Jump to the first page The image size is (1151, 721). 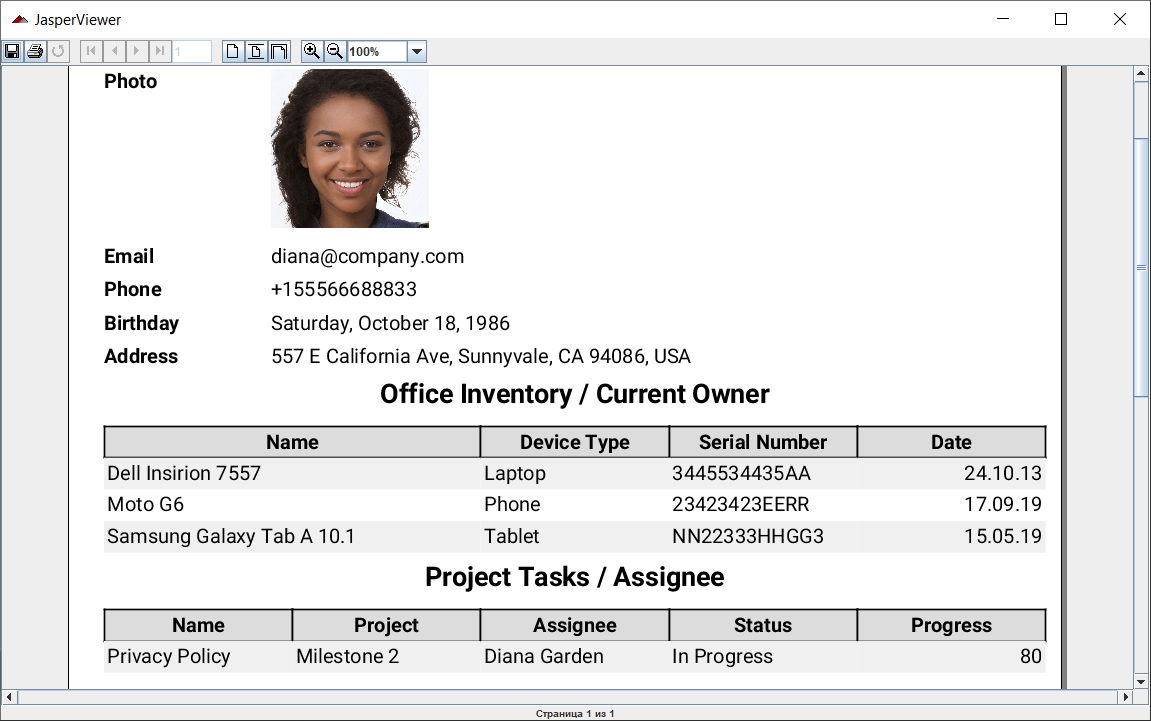click(90, 51)
